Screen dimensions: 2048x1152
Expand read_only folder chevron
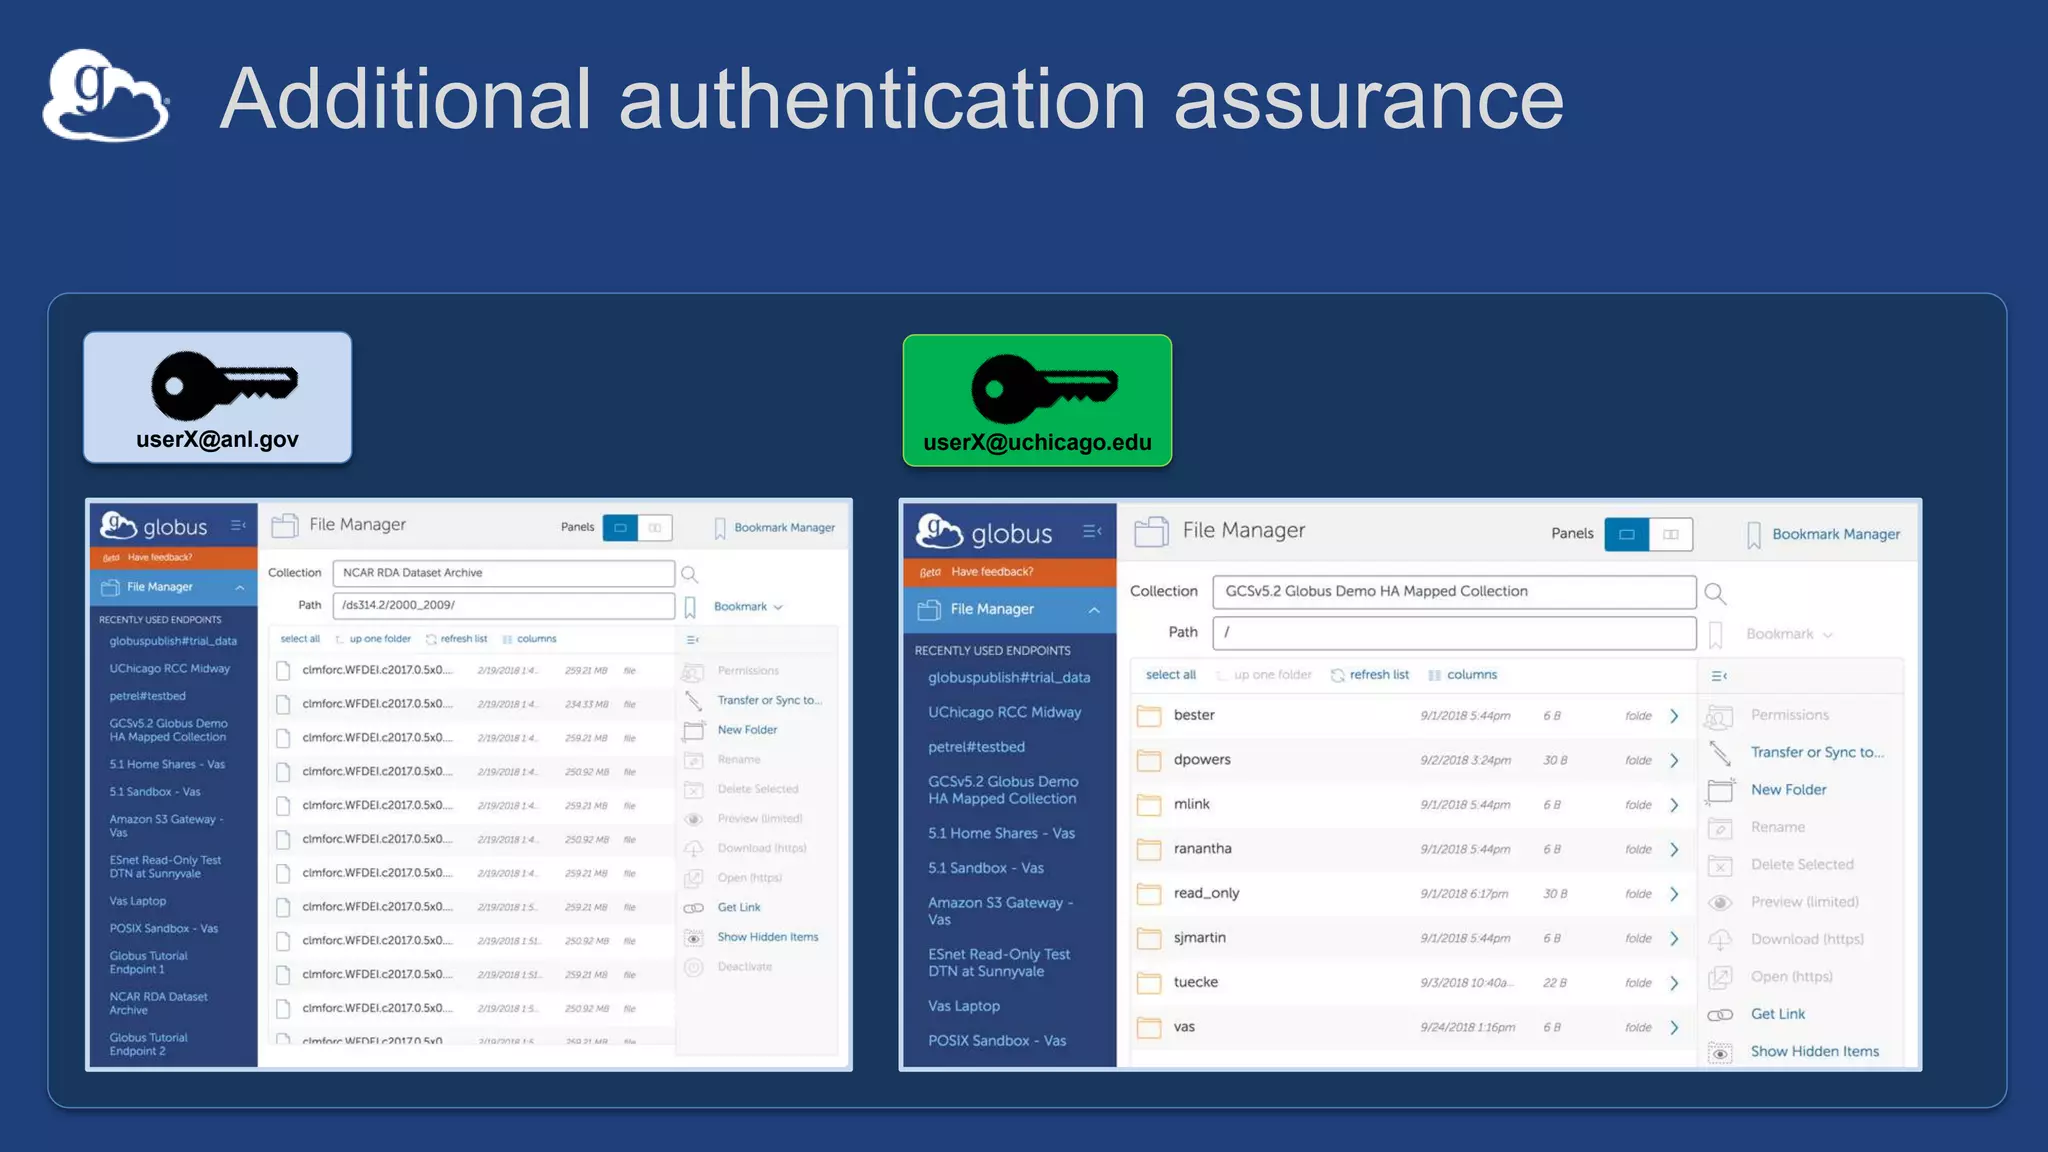[x=1674, y=894]
